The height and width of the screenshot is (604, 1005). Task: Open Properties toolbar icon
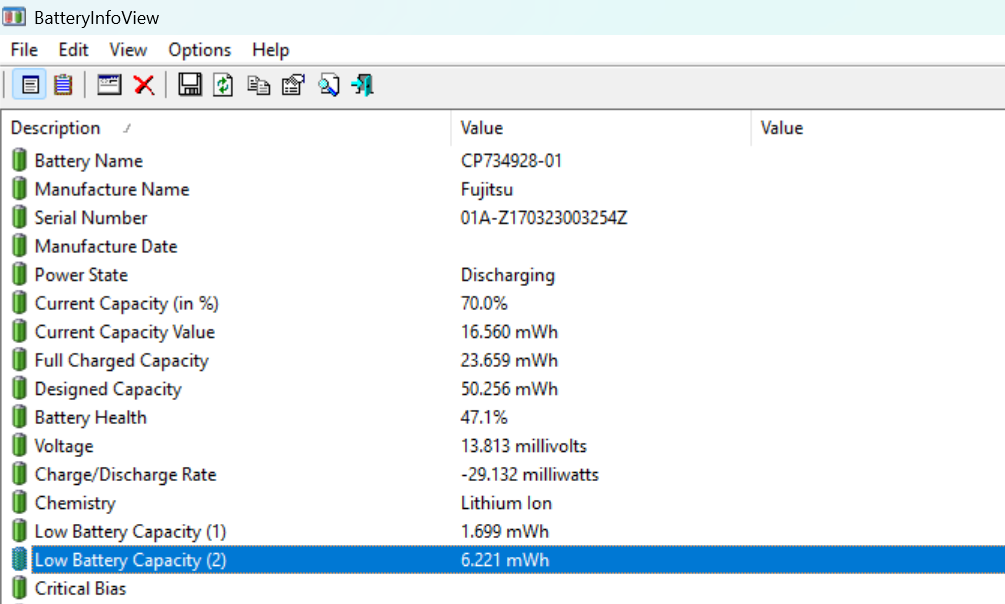pos(294,85)
